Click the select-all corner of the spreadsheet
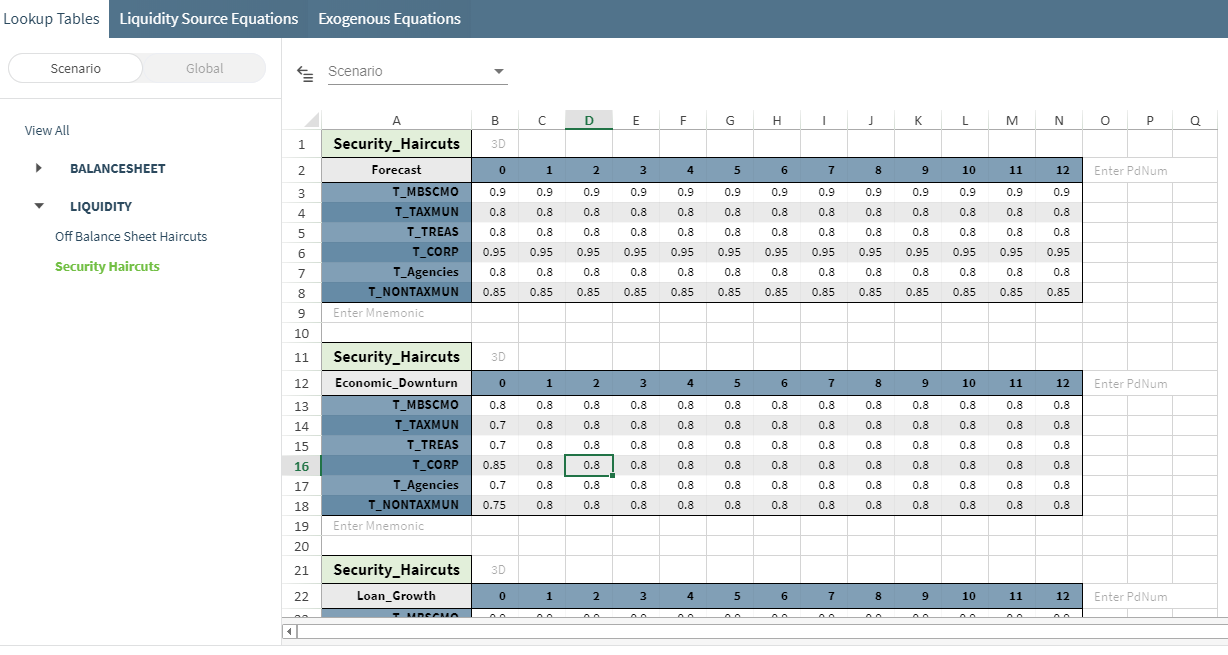Screen dimensions: 1228x655 point(302,120)
